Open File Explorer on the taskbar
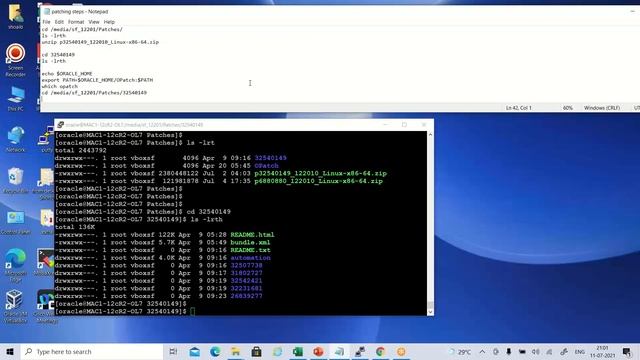 tap(236, 351)
